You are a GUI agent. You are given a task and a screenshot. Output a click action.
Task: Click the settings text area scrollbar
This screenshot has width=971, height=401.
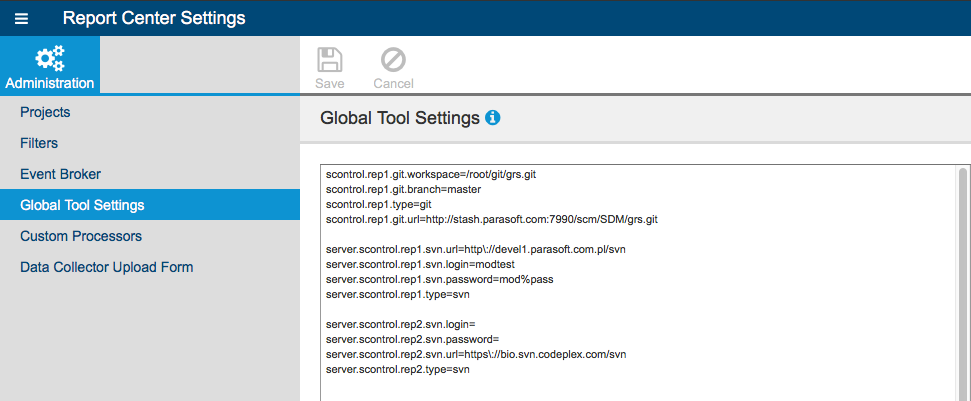[962, 282]
